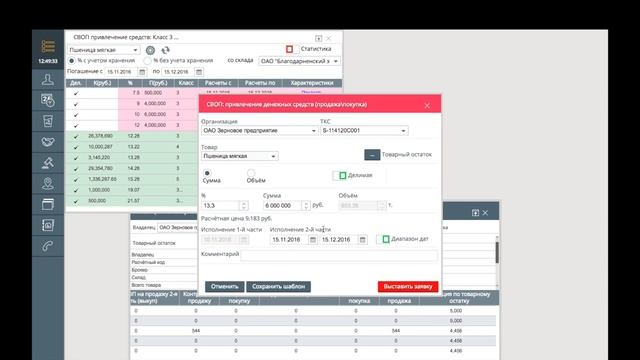Image resolution: width=640 pixels, height=360 pixels.
Task: Expand the ТКС S-114120C001 dropdown
Action: 403,131
